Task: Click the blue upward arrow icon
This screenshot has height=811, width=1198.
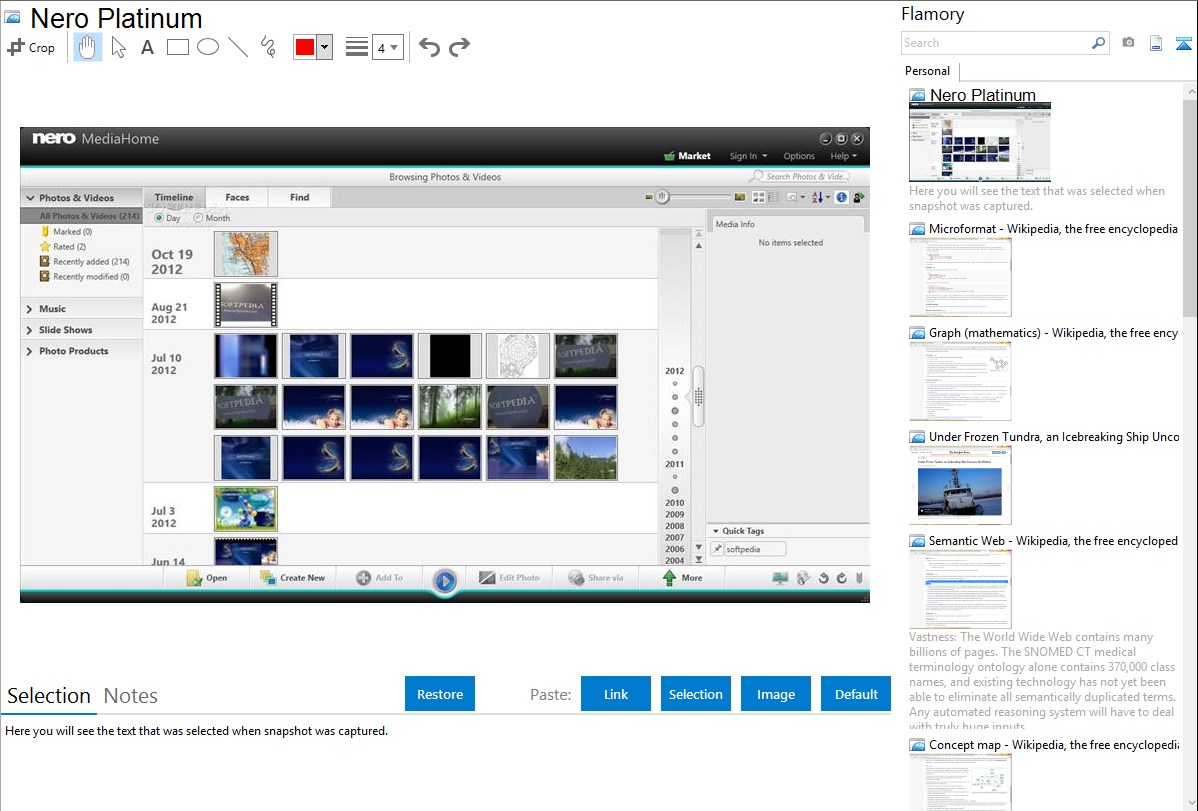Action: [x=1183, y=43]
